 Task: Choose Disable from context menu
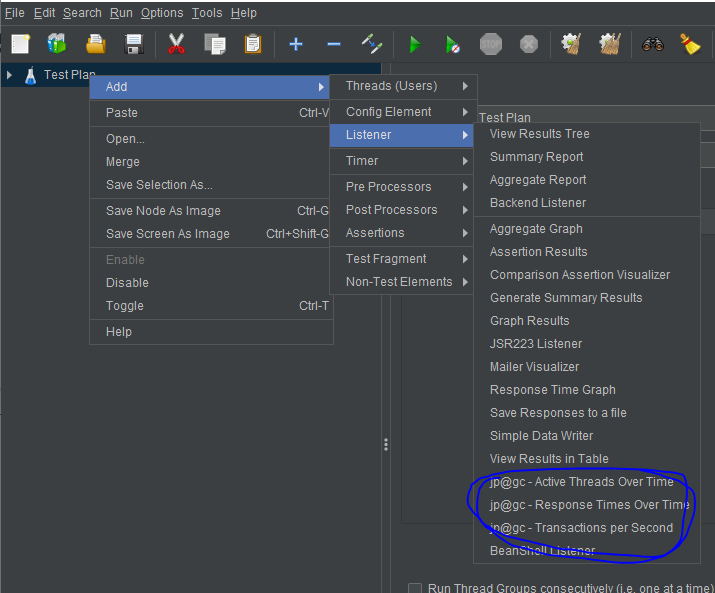click(210, 283)
